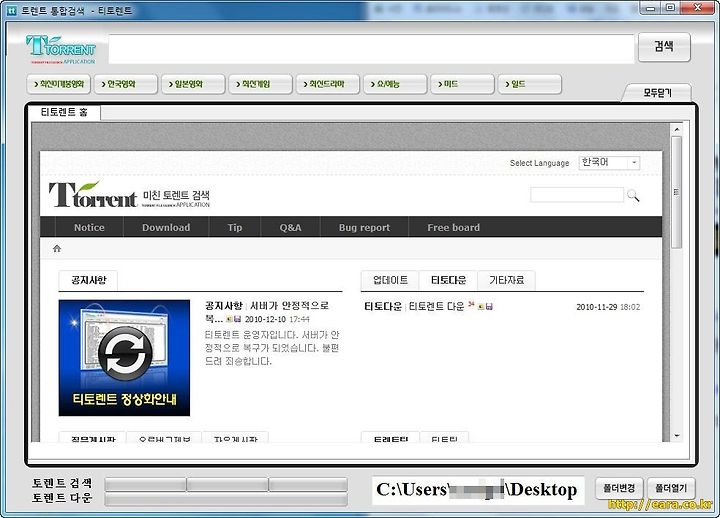Click the 미친 토렌트 검색 slogan text
Viewport: 720px width, 518px height.
point(176,195)
